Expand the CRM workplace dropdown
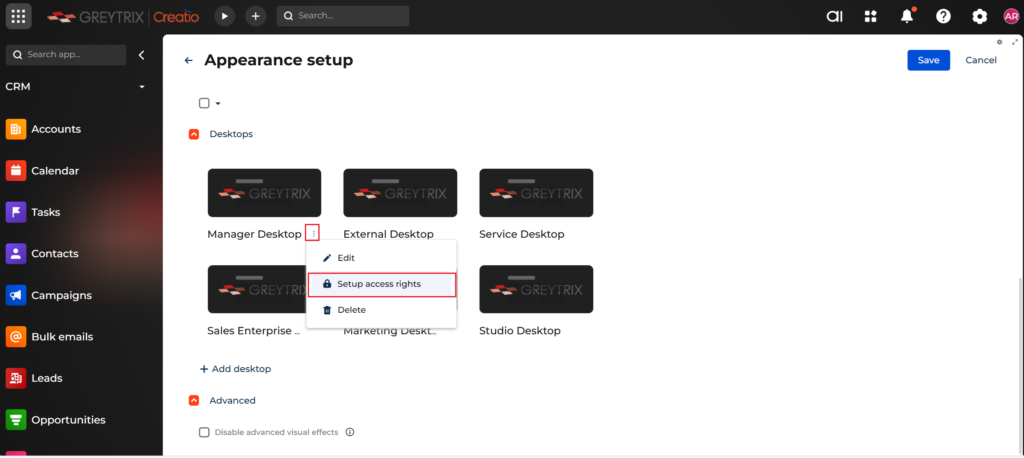1024x458 pixels. (x=142, y=87)
